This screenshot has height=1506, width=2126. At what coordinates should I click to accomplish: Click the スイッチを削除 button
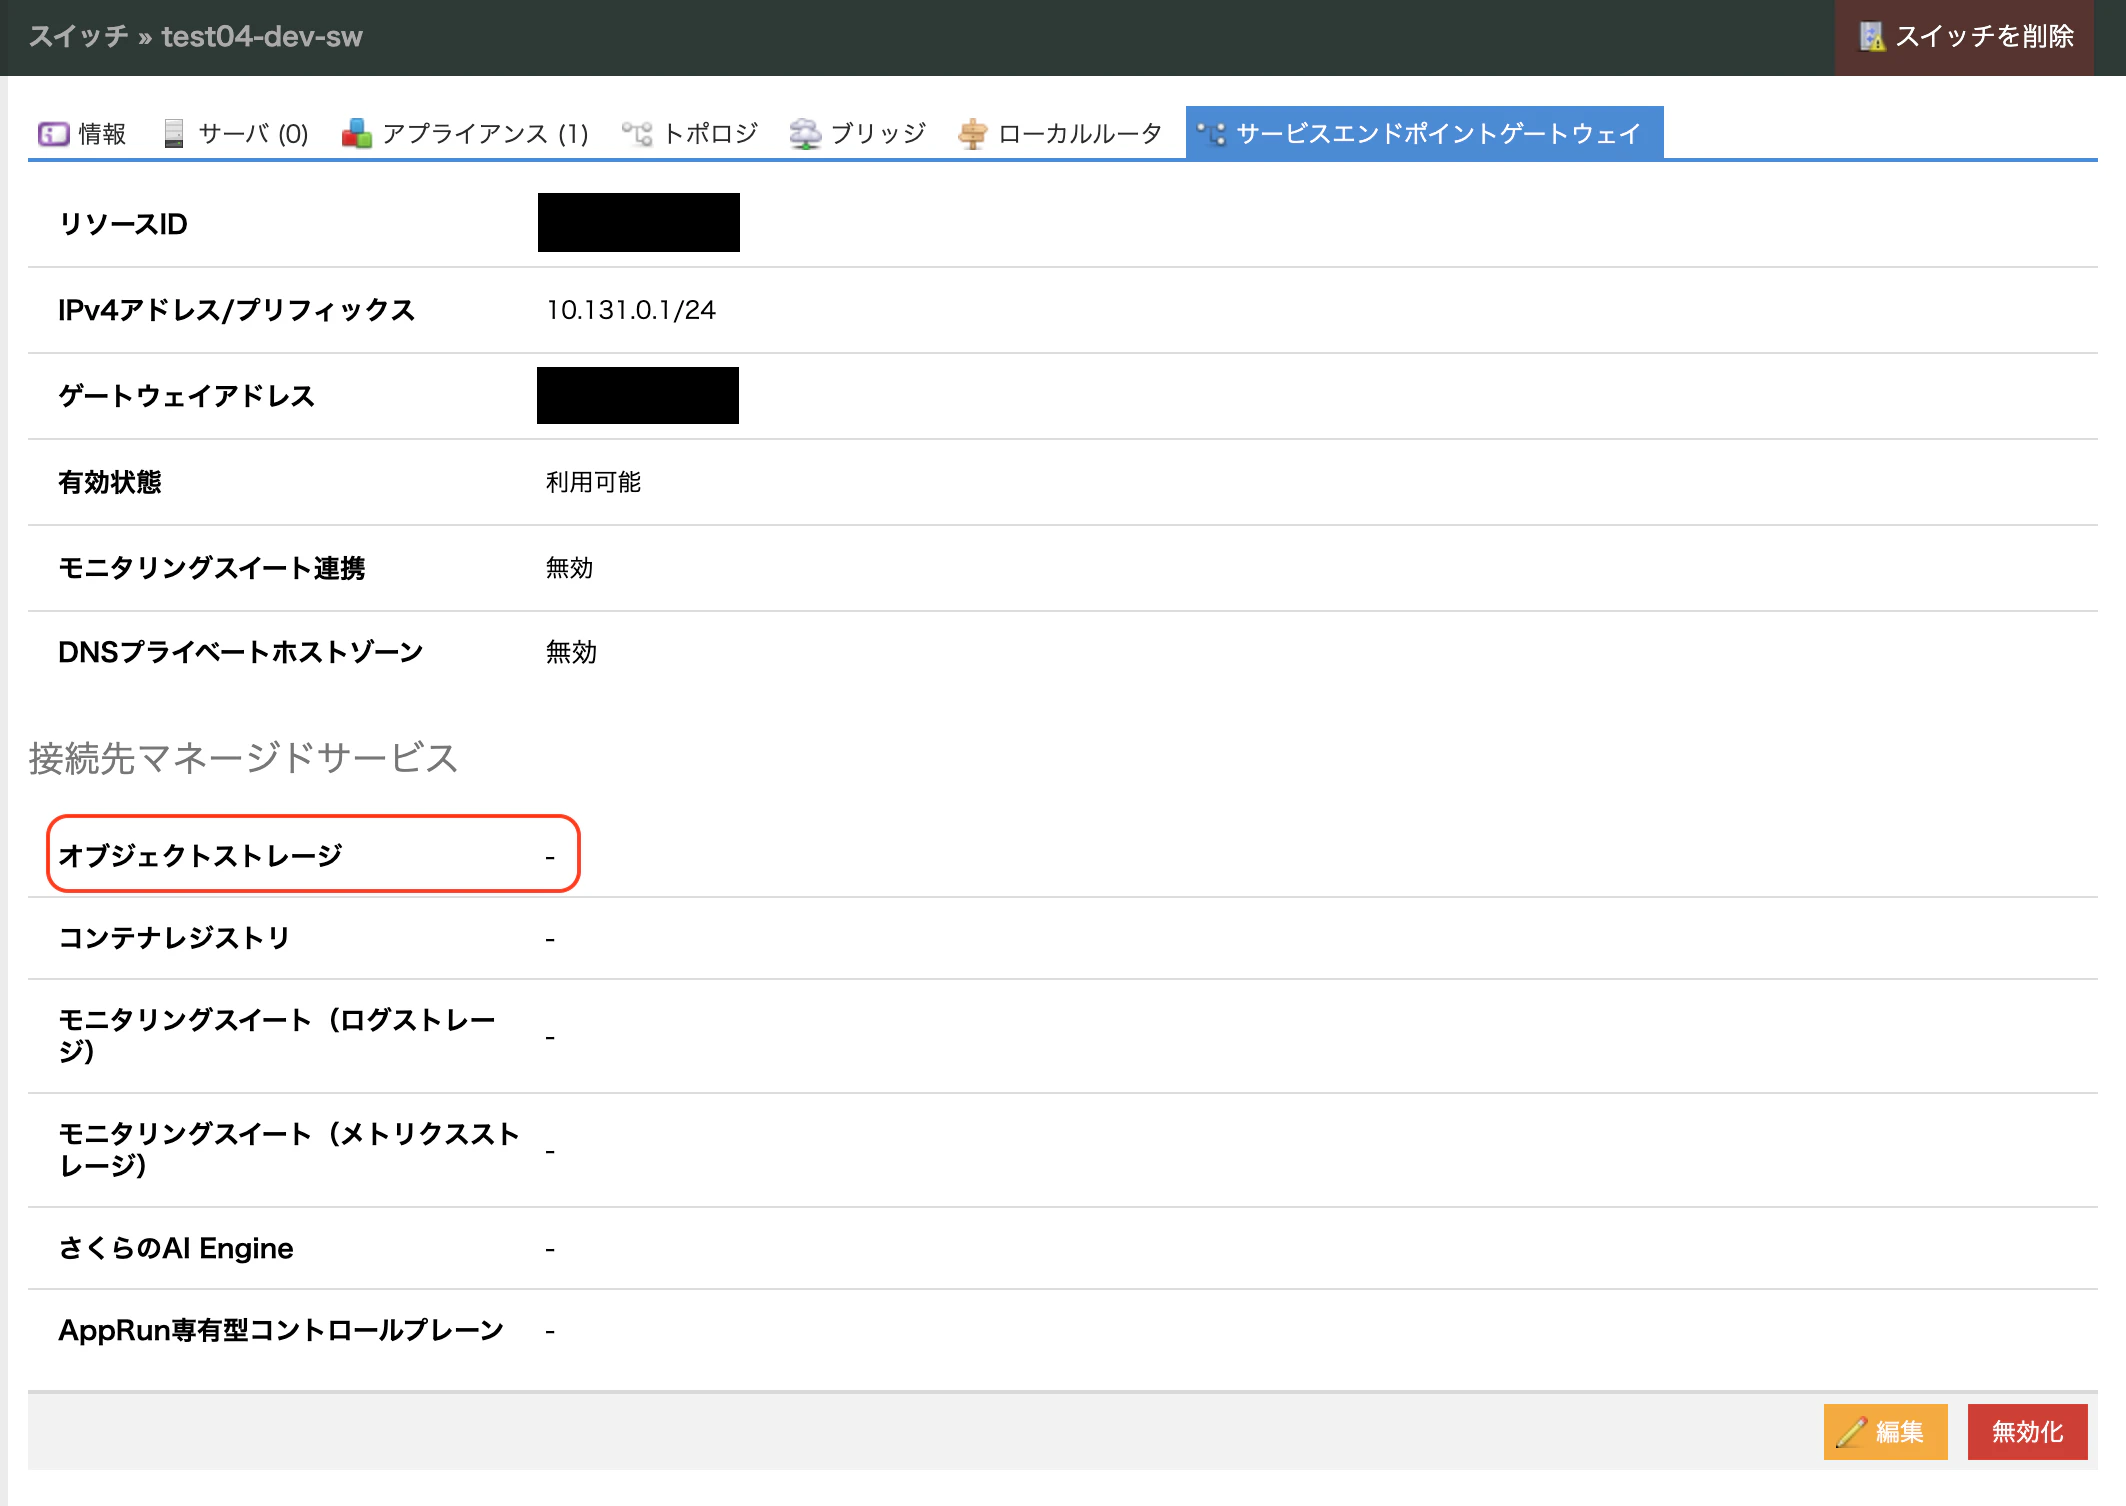pyautogui.click(x=1965, y=37)
